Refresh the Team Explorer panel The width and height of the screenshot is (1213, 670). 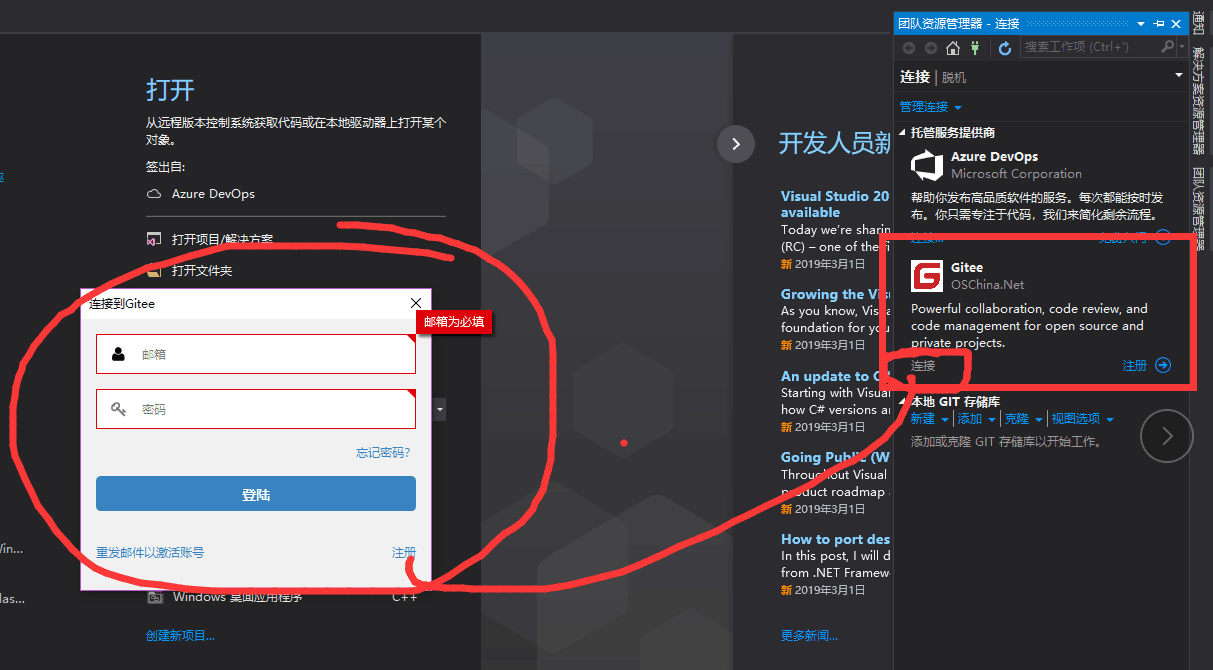point(1005,48)
